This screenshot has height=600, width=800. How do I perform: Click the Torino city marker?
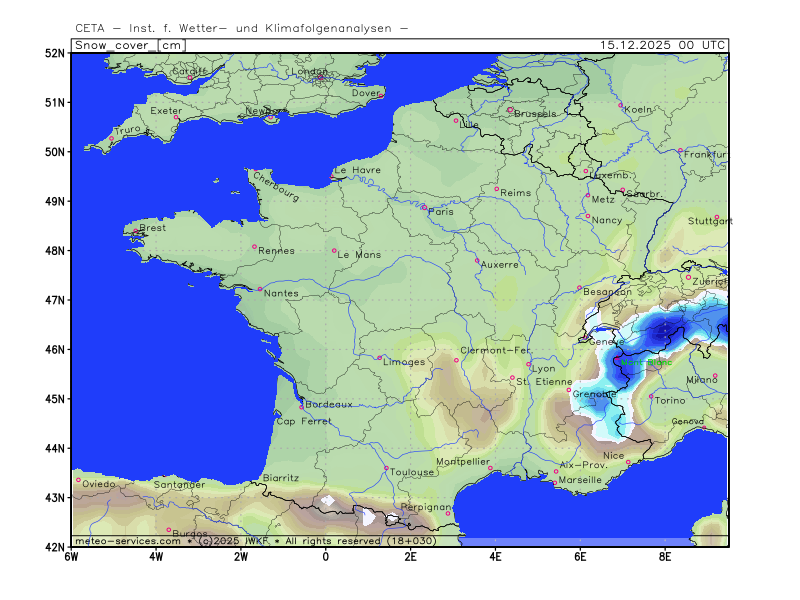tap(651, 396)
